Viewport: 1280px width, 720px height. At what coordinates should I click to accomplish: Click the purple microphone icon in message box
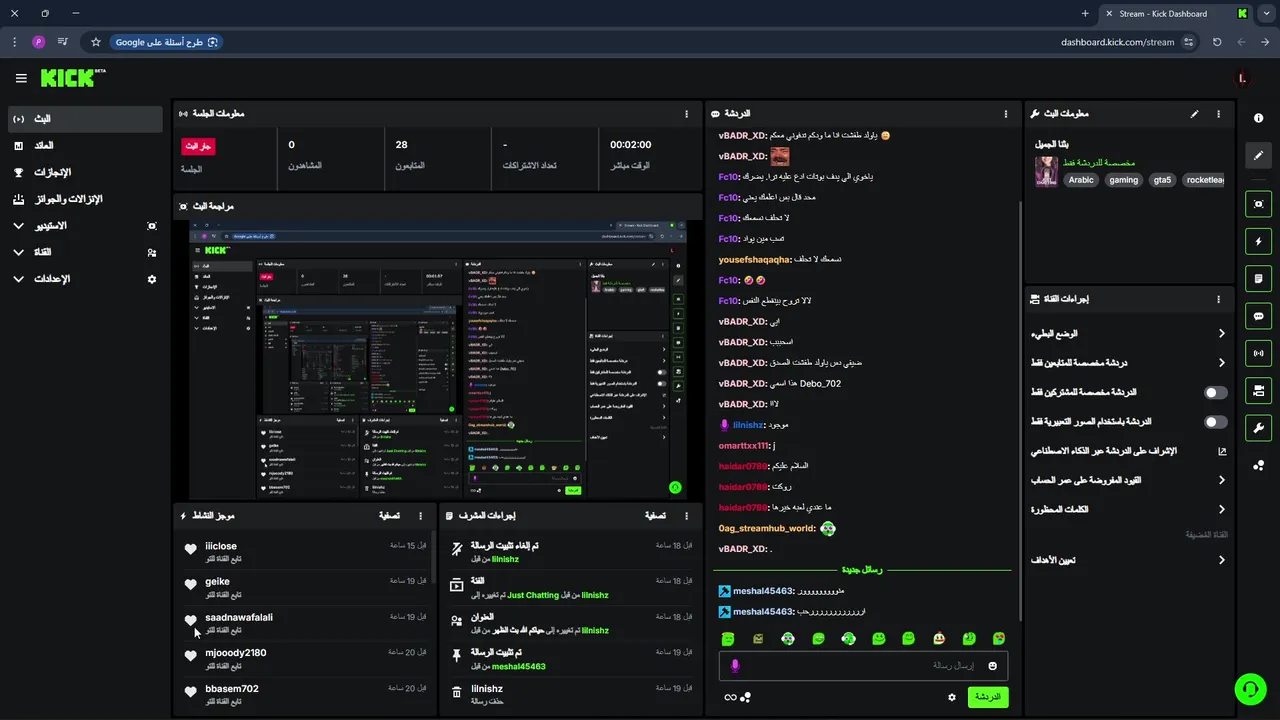click(x=735, y=666)
